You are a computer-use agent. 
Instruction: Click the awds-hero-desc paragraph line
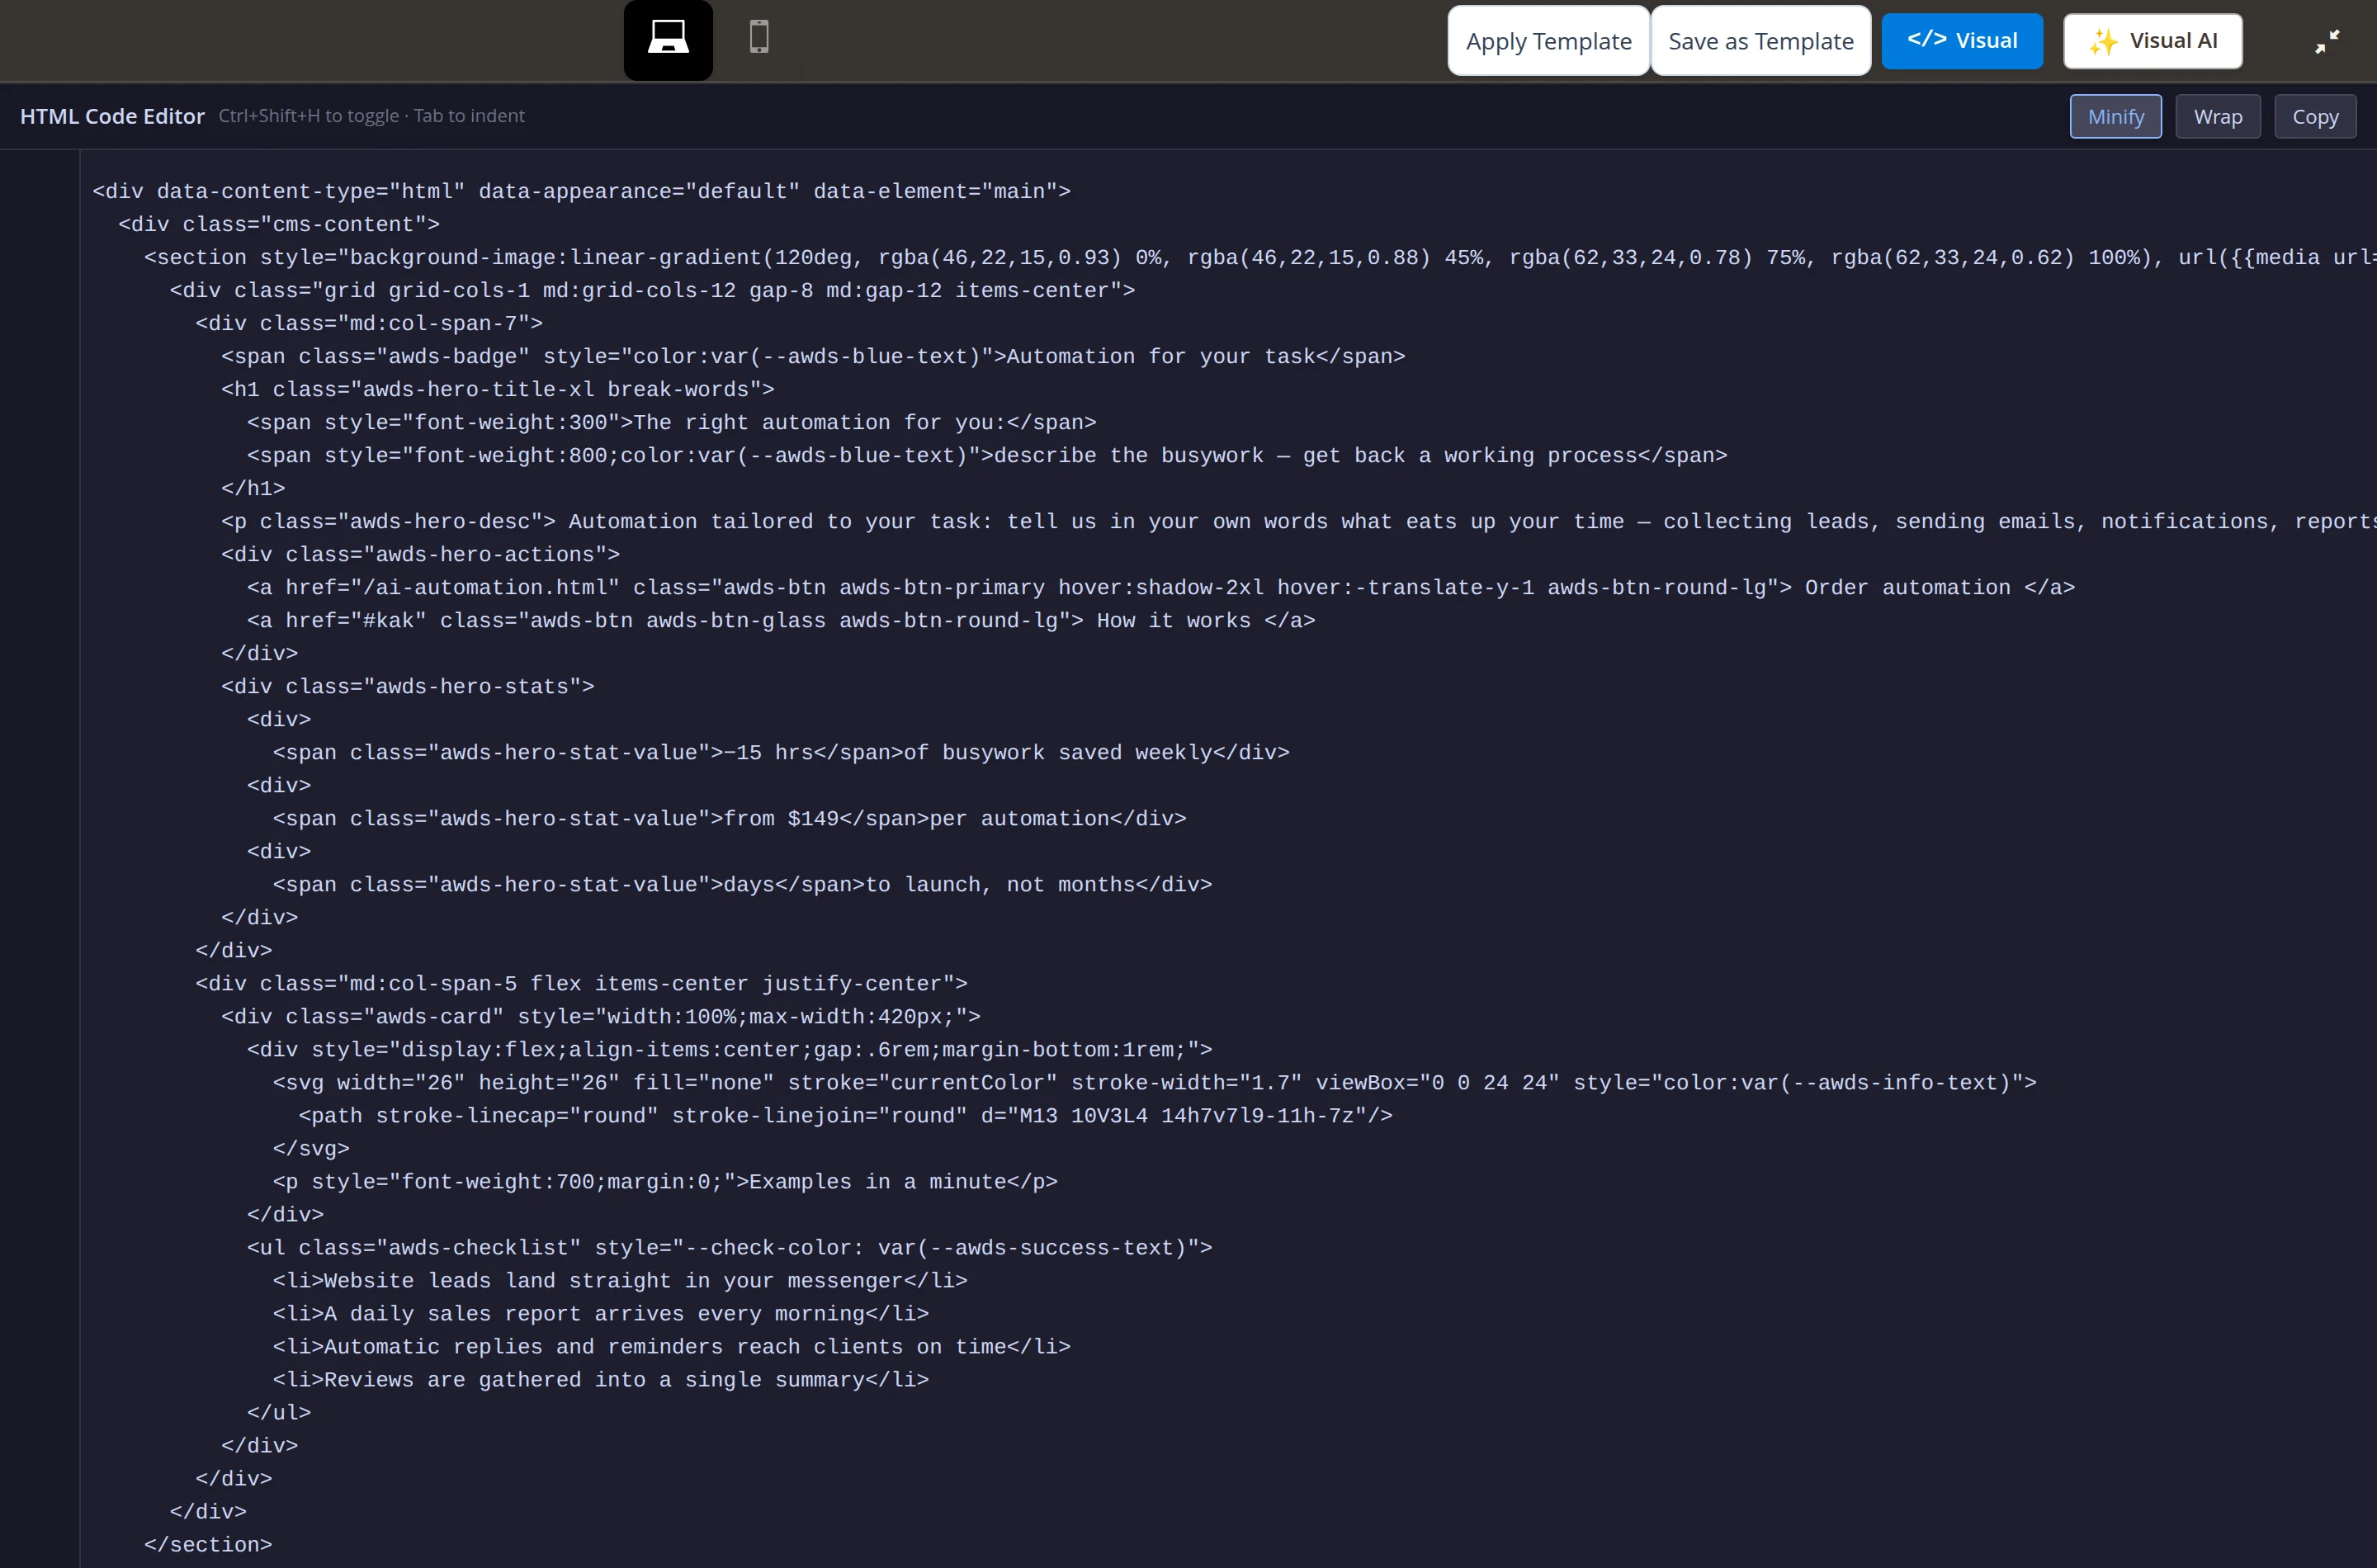click(1299, 521)
